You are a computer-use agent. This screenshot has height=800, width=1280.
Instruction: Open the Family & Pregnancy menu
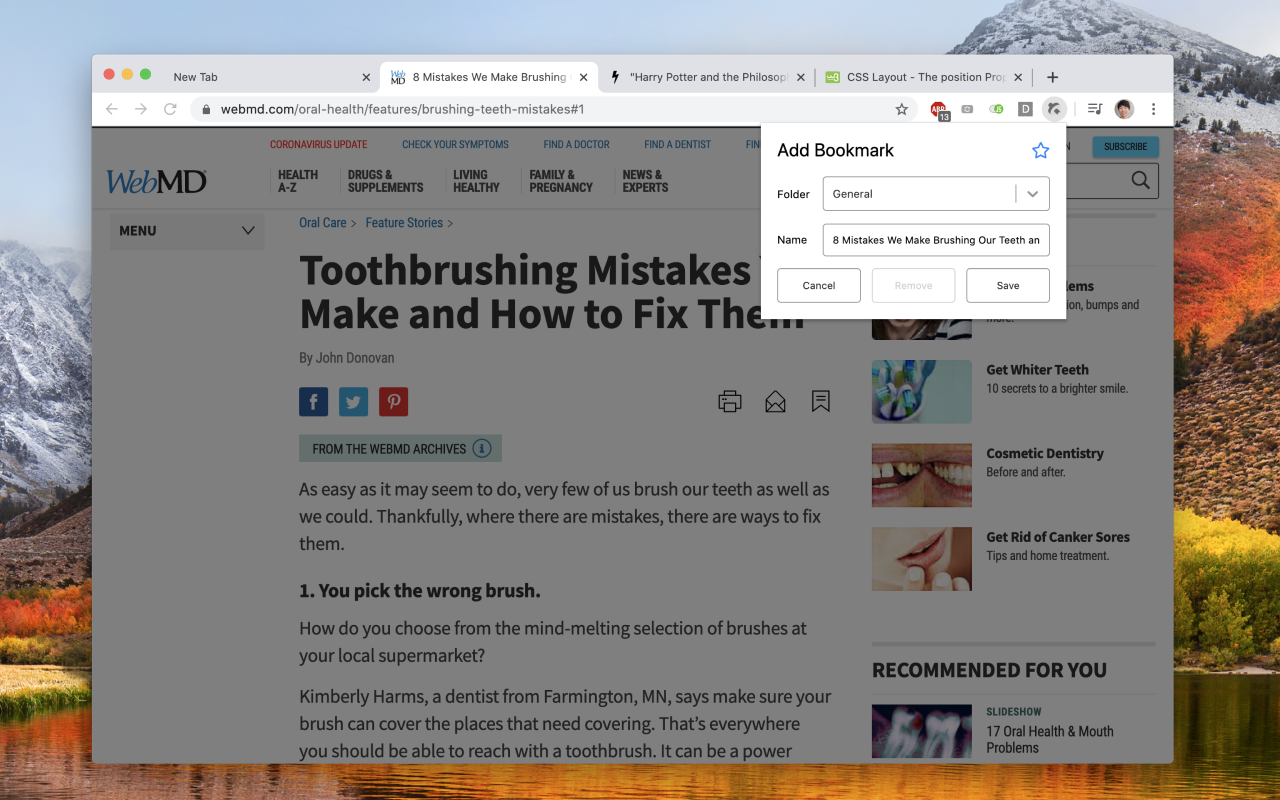pyautogui.click(x=561, y=181)
